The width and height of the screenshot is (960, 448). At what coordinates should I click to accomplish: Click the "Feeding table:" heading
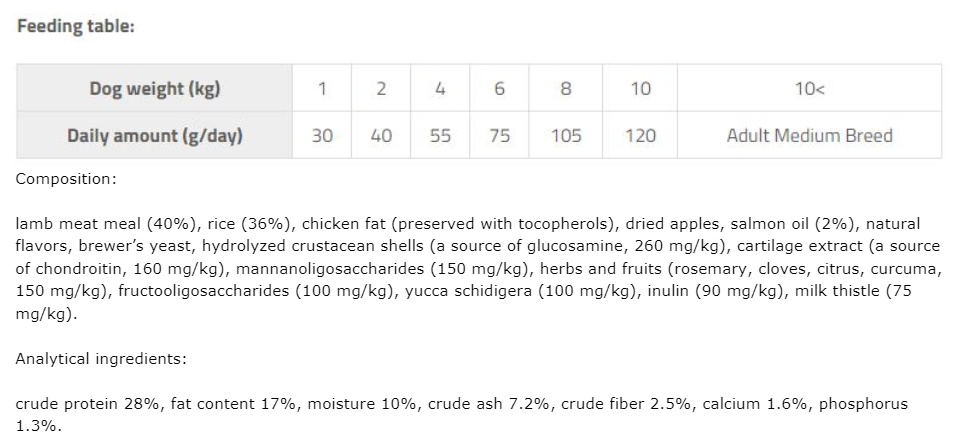pyautogui.click(x=76, y=26)
